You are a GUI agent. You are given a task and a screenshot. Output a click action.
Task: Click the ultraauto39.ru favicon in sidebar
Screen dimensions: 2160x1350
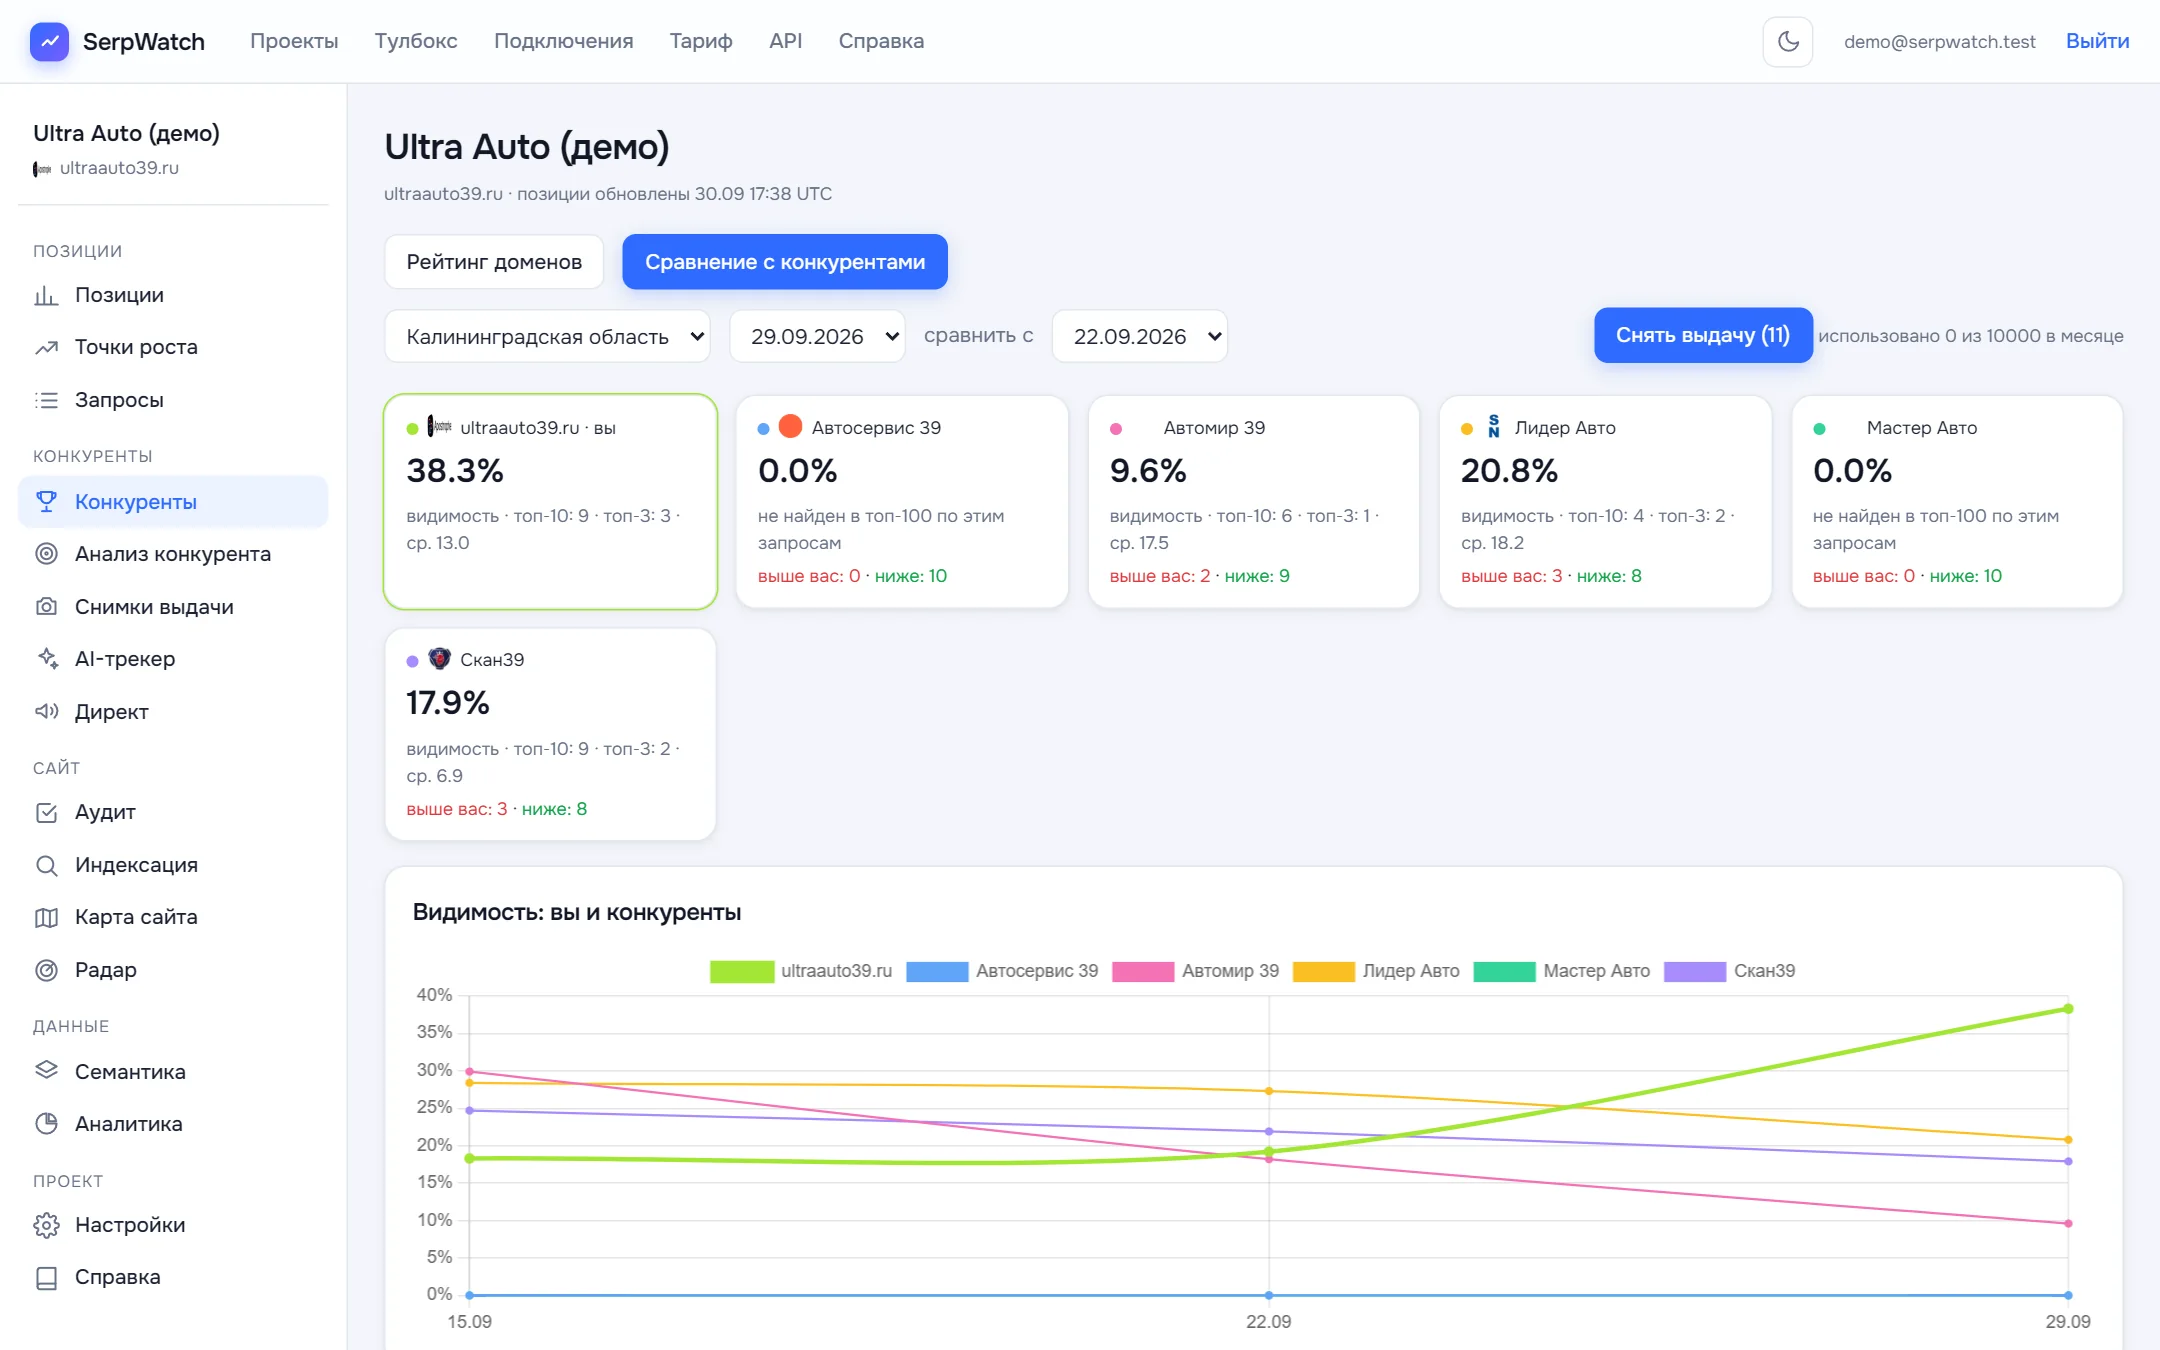[42, 169]
